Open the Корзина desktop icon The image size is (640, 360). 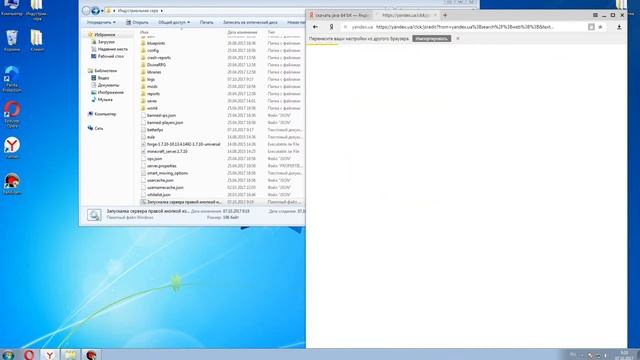tap(12, 40)
